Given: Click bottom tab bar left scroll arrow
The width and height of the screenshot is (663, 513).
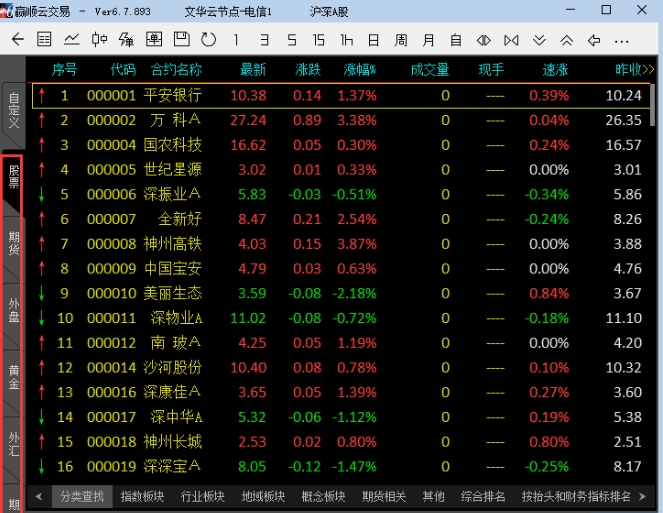Looking at the screenshot, I should 39,496.
